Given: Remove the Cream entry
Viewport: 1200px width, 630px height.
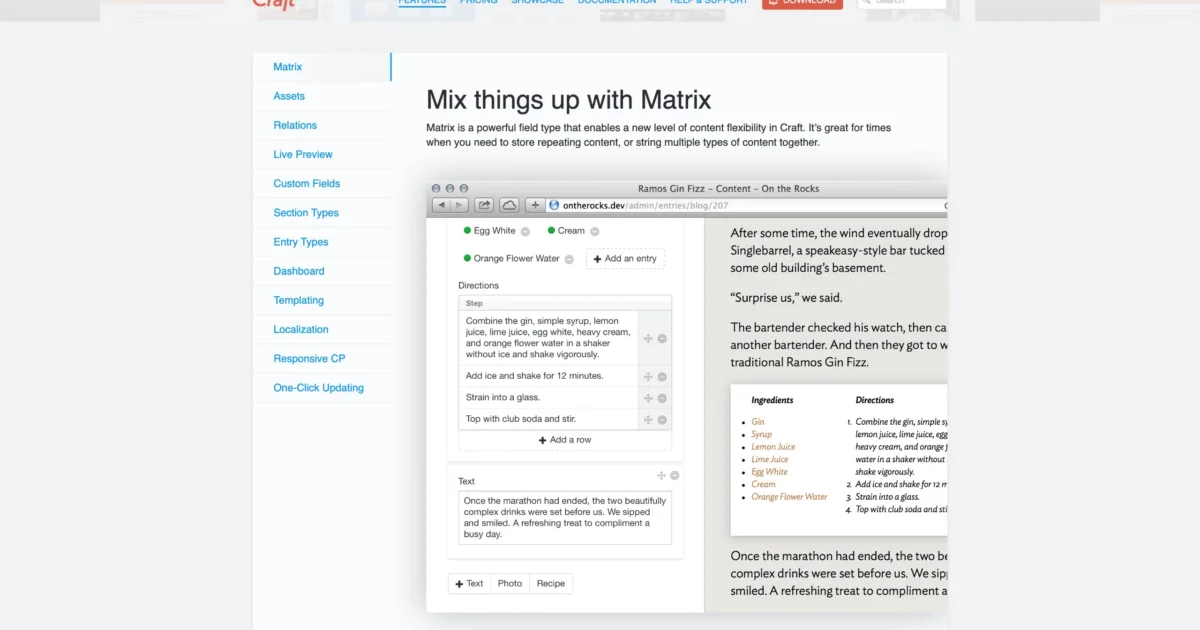Looking at the screenshot, I should [x=594, y=231].
